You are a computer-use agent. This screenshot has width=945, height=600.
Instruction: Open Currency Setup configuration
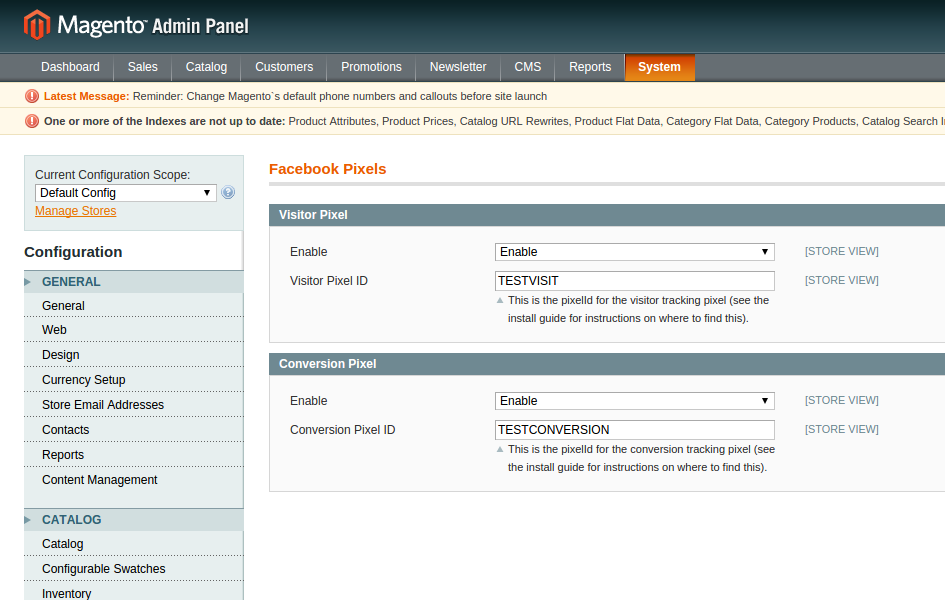(x=134, y=380)
